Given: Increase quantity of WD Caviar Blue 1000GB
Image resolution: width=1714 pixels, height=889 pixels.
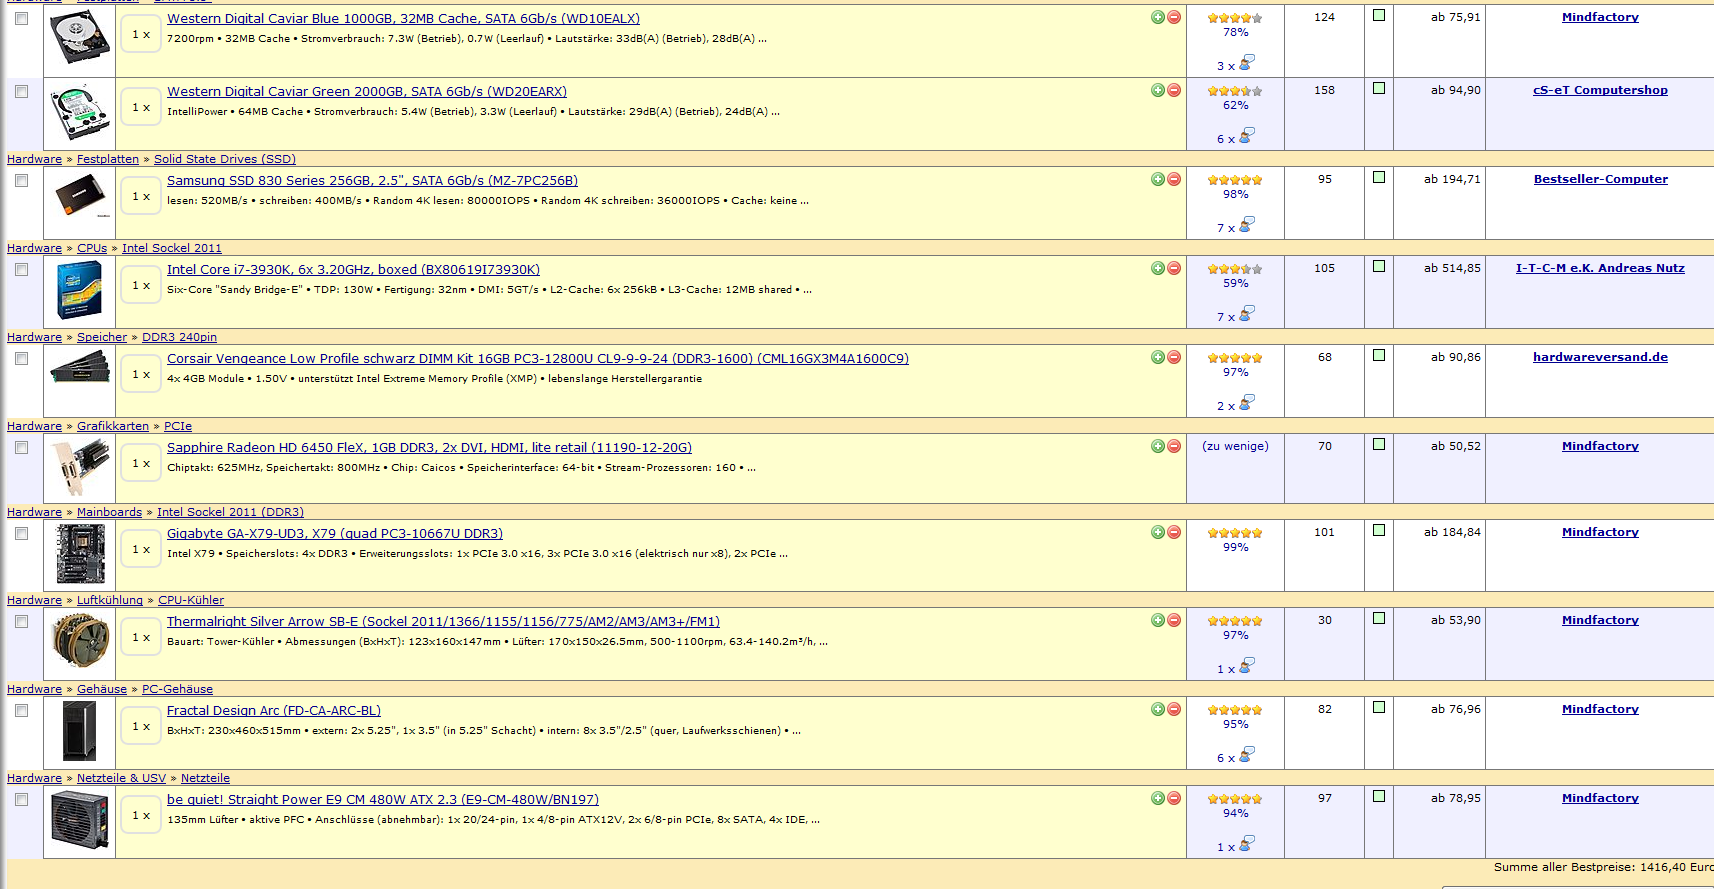Looking at the screenshot, I should tap(1157, 17).
